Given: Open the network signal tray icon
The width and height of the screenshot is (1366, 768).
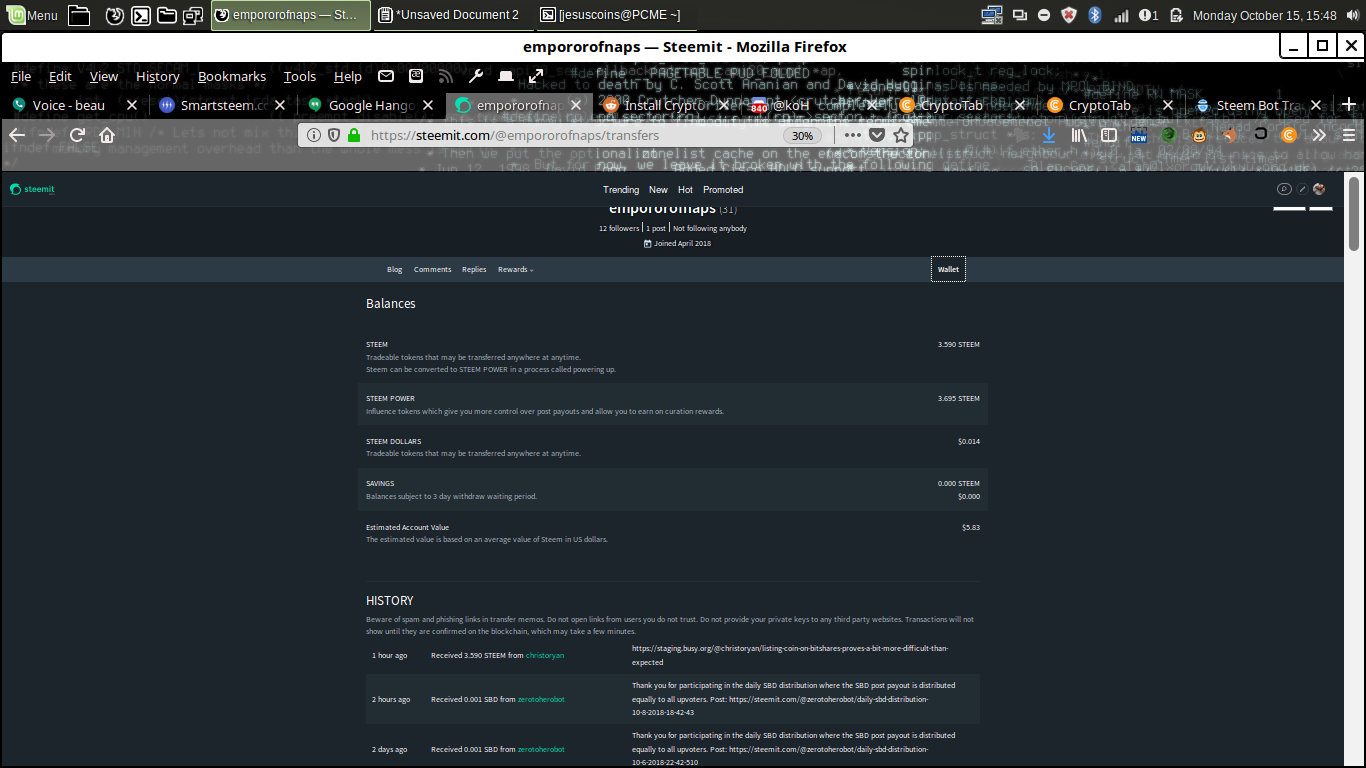Looking at the screenshot, I should tap(1121, 15).
